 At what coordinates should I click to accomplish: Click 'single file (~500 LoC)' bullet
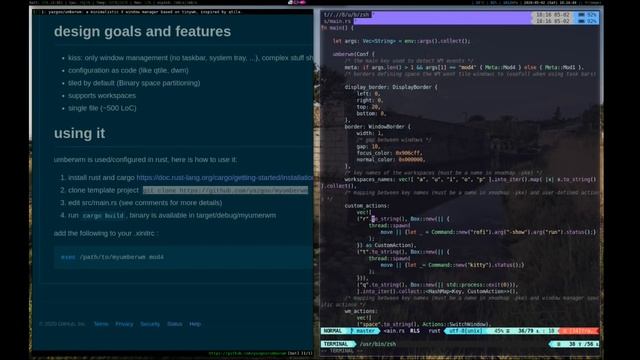click(x=102, y=108)
